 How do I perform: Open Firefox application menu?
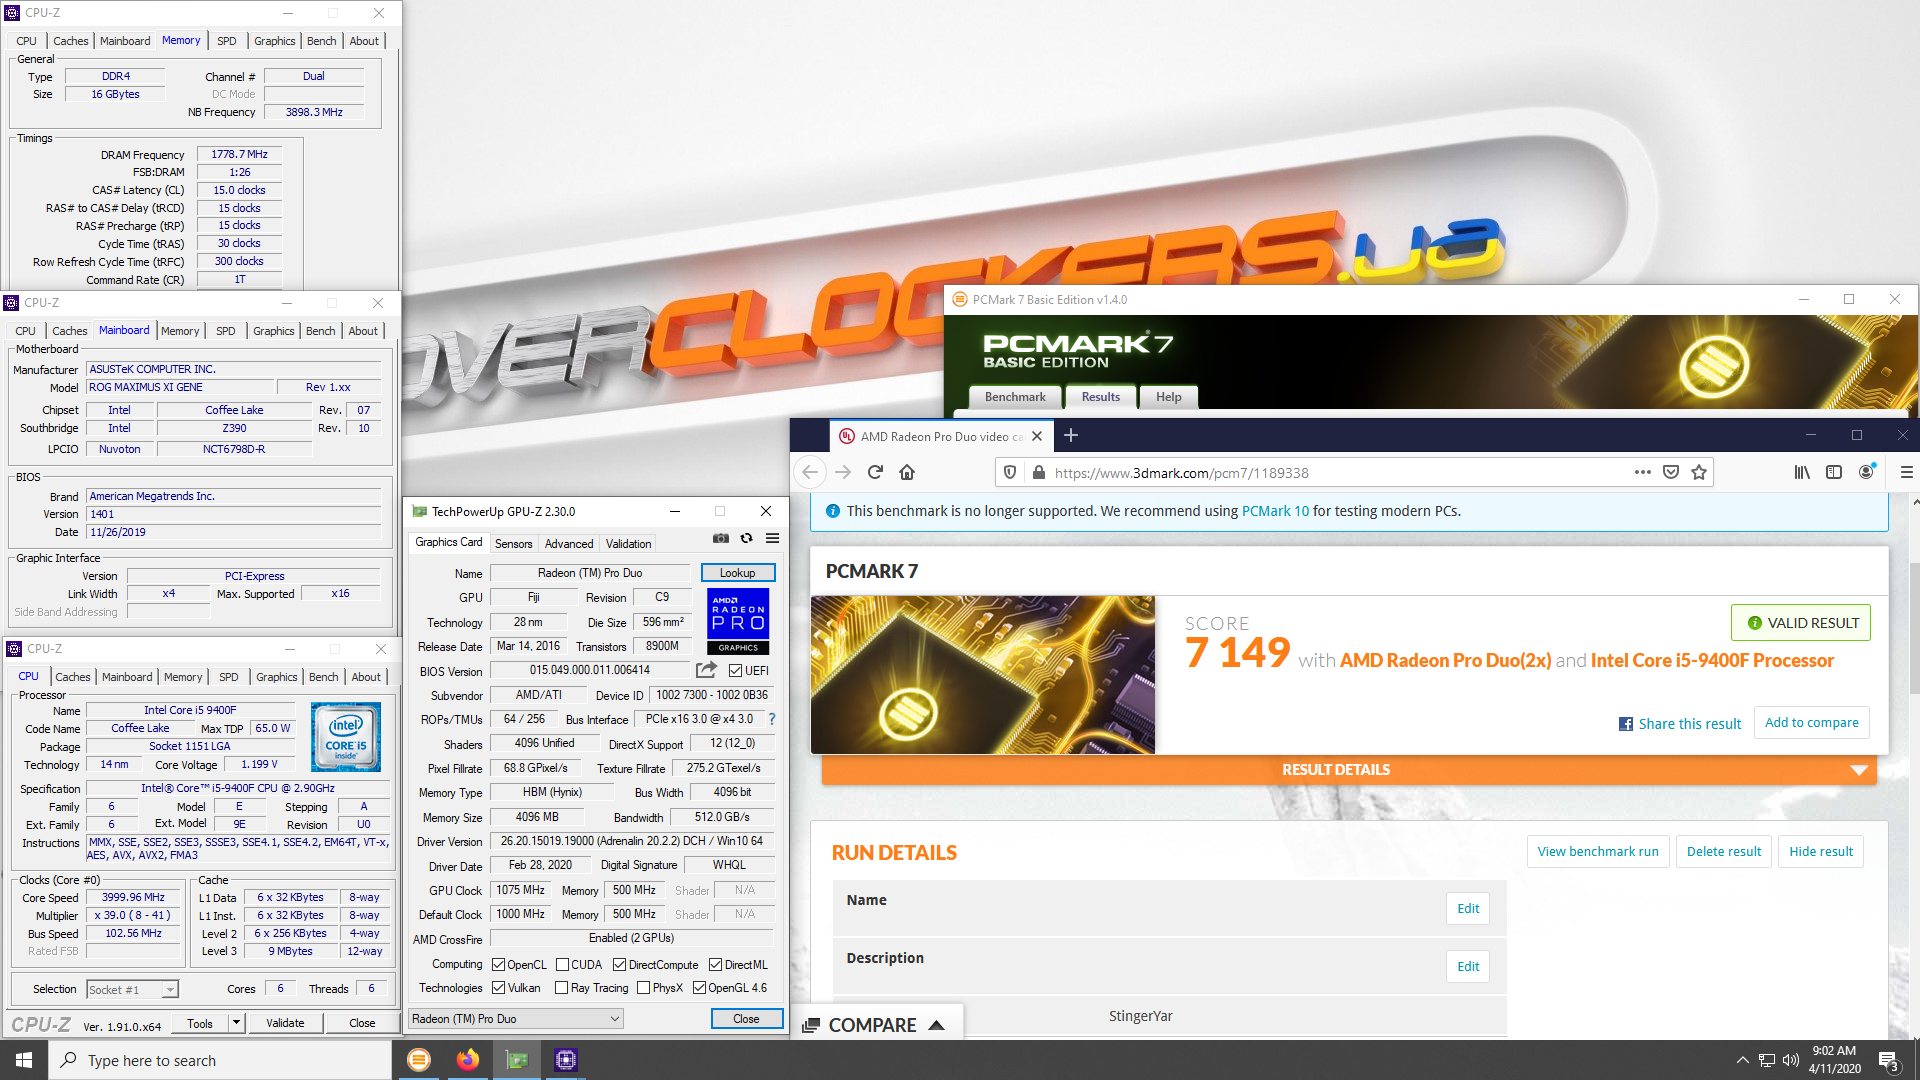tap(1906, 472)
